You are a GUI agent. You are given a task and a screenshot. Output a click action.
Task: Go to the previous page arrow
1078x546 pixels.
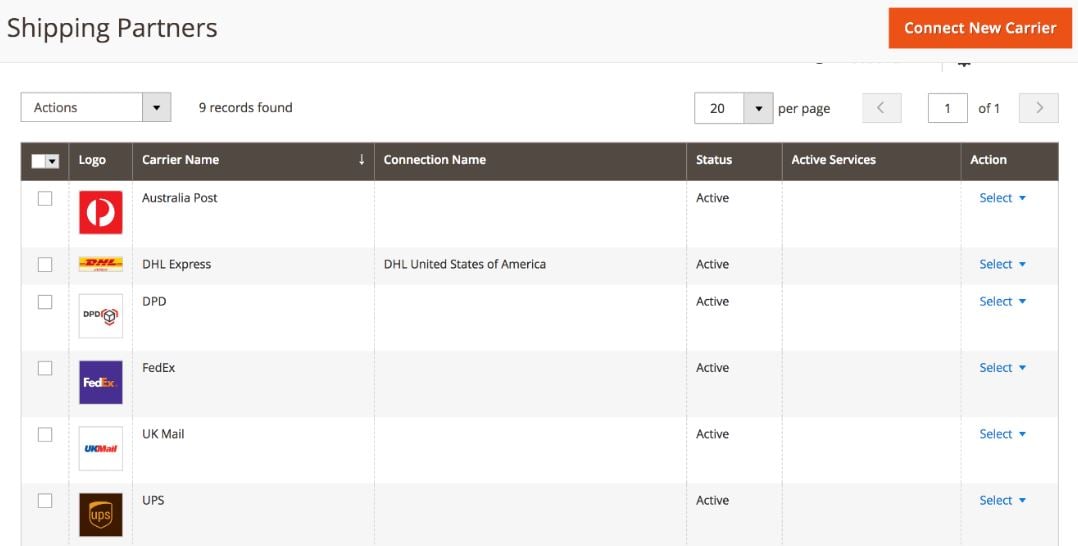[881, 108]
